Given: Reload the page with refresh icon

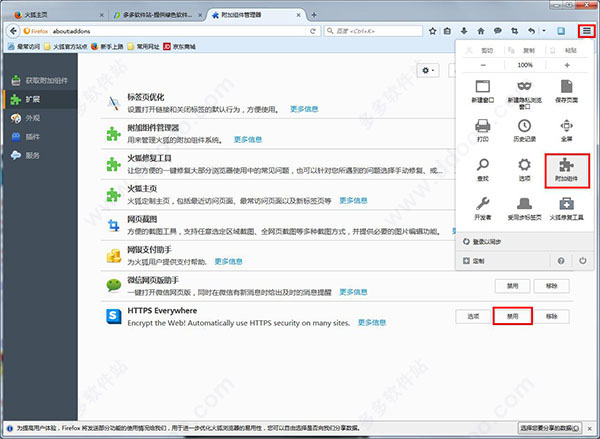Looking at the screenshot, I should [313, 31].
